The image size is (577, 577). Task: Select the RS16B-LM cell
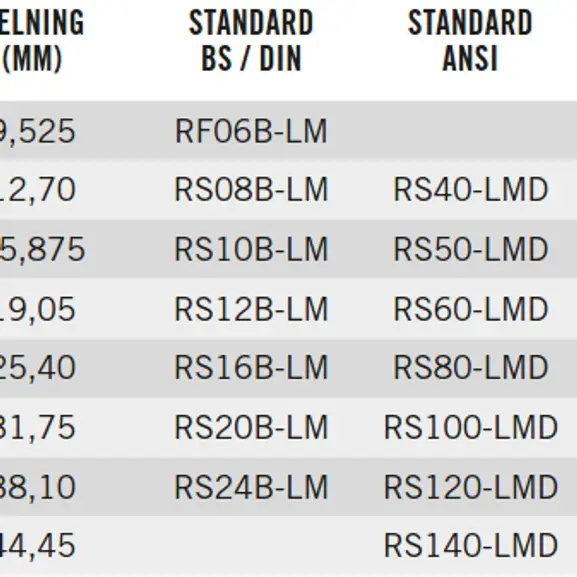coord(251,367)
